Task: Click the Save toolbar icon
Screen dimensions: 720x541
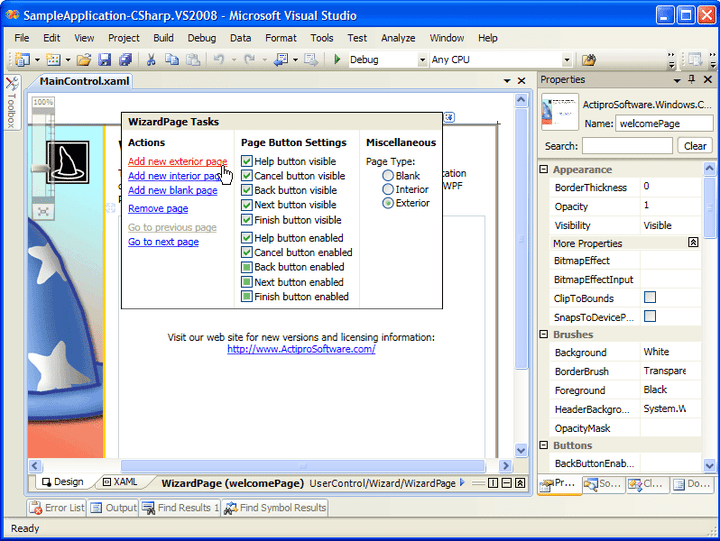Action: point(104,60)
